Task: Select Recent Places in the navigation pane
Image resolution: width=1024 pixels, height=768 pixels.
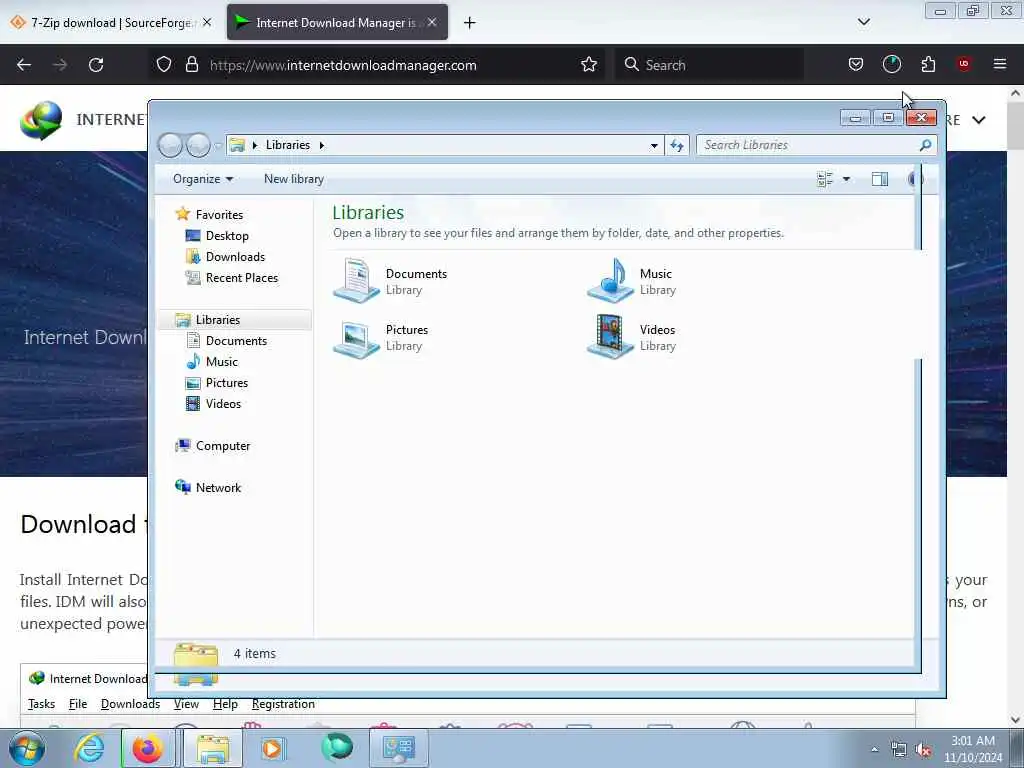Action: click(x=242, y=278)
